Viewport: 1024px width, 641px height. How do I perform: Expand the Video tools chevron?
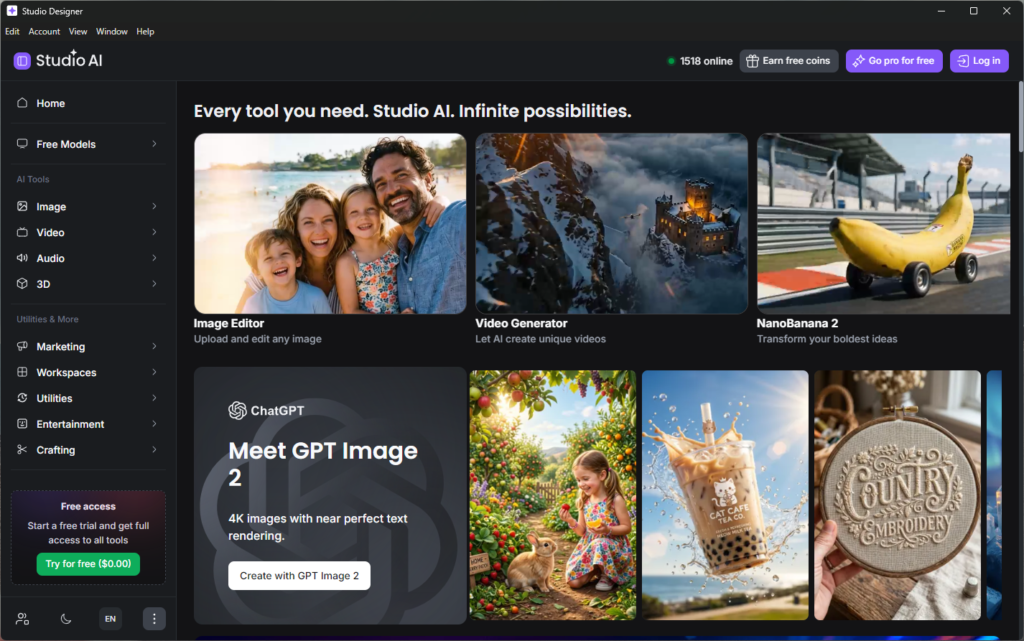(154, 232)
